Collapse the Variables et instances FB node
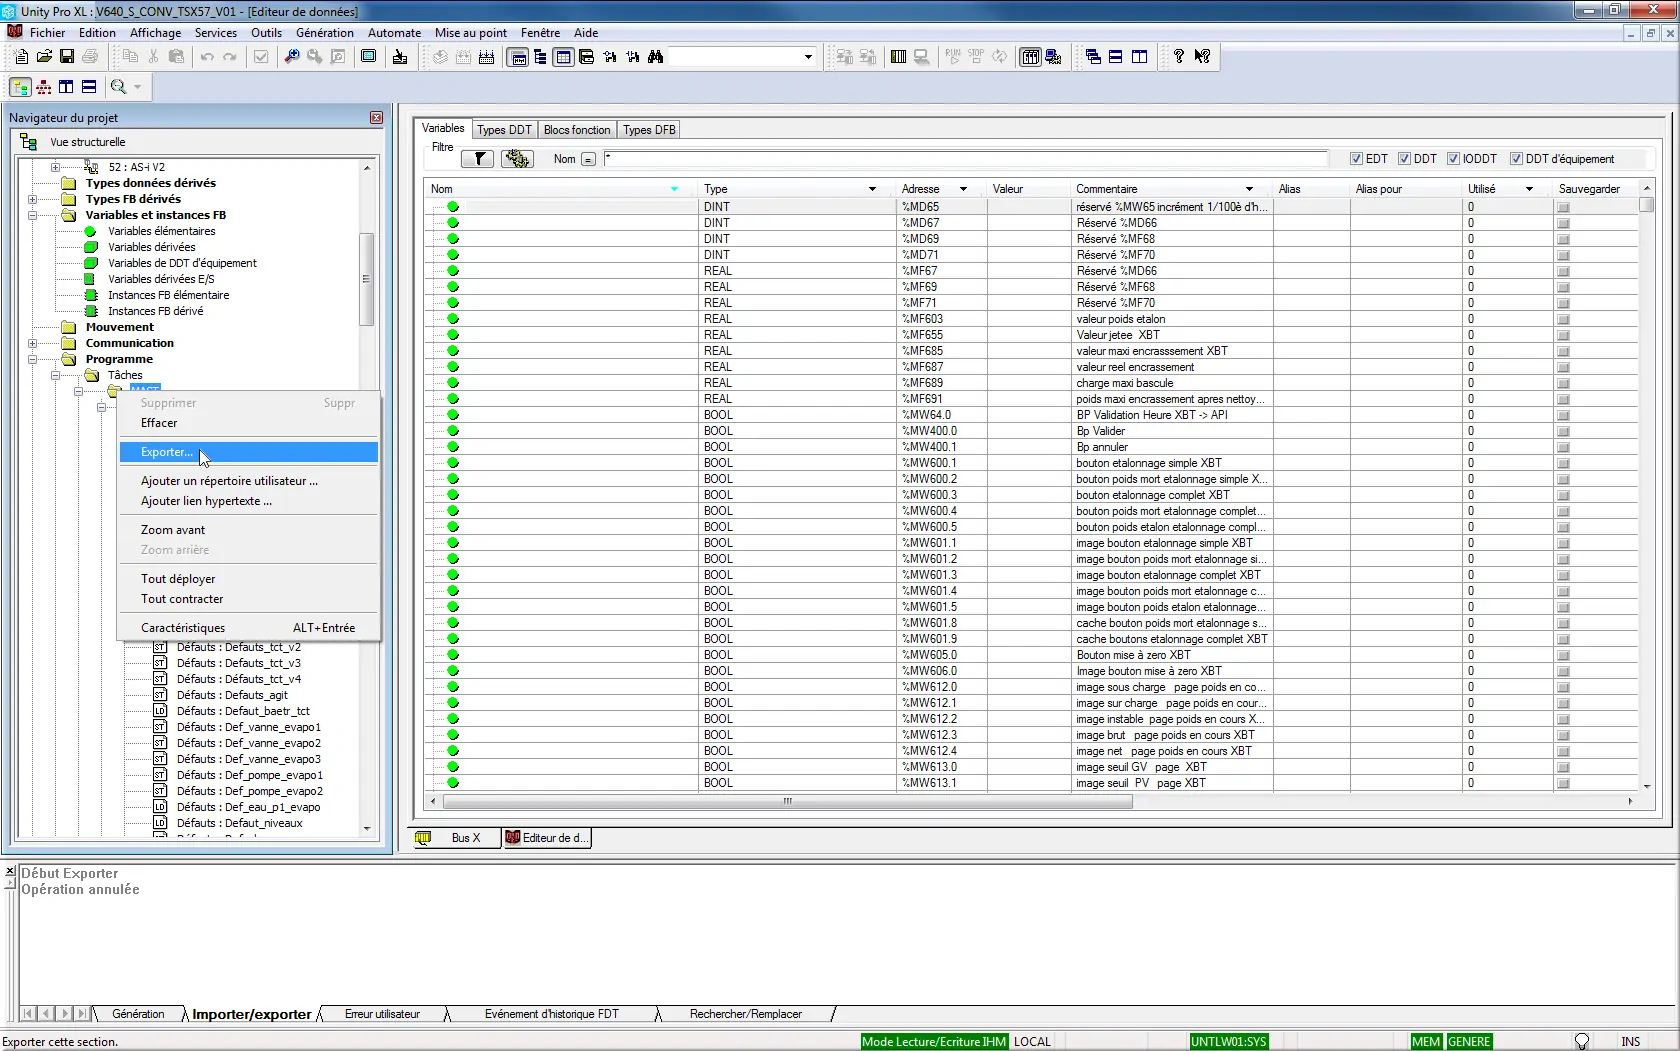This screenshot has width=1680, height=1051. tap(32, 215)
